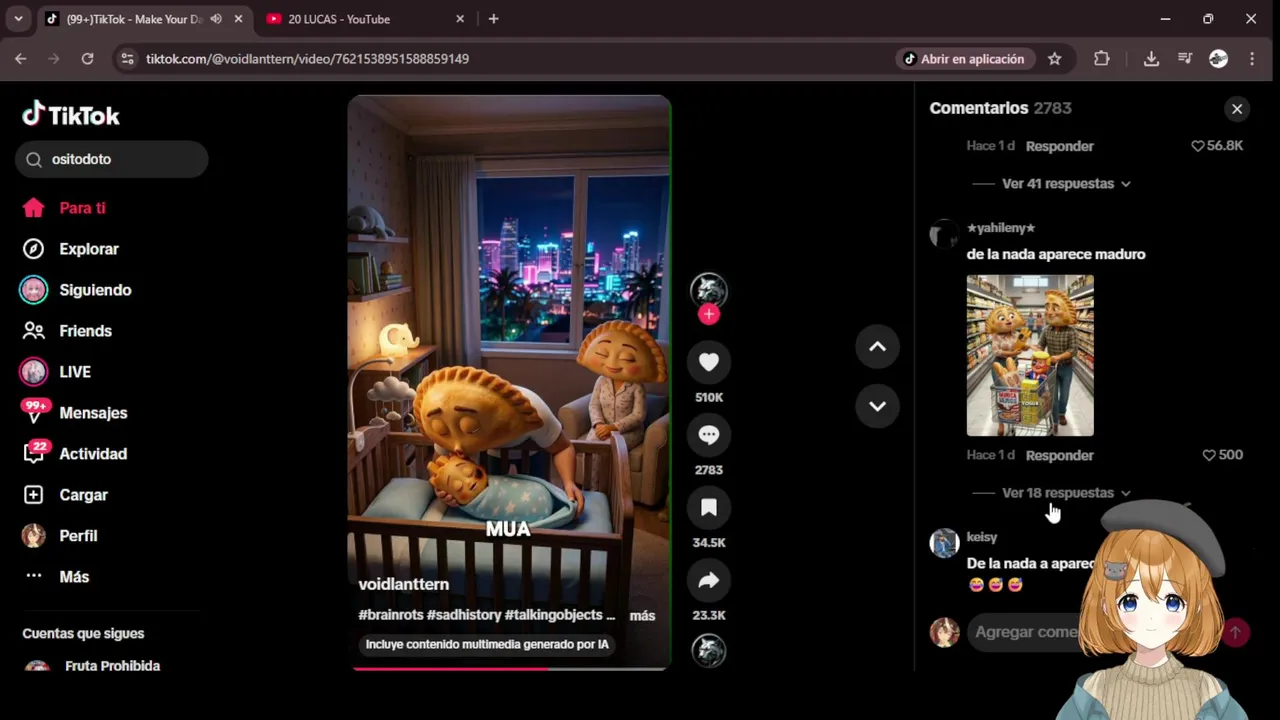Share the video with arrow icon
The height and width of the screenshot is (720, 1280).
pos(709,580)
